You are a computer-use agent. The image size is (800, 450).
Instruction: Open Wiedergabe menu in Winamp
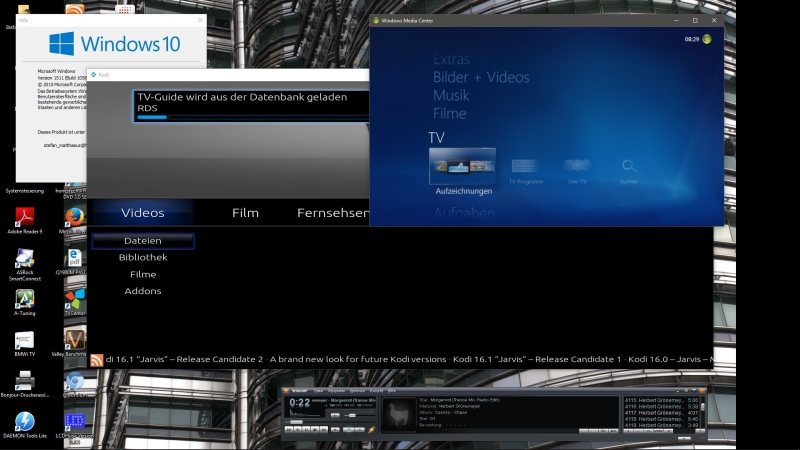[x=336, y=391]
